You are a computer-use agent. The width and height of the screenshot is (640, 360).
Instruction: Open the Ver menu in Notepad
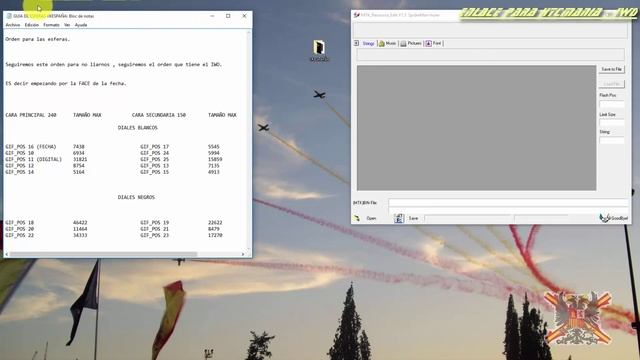(x=67, y=25)
